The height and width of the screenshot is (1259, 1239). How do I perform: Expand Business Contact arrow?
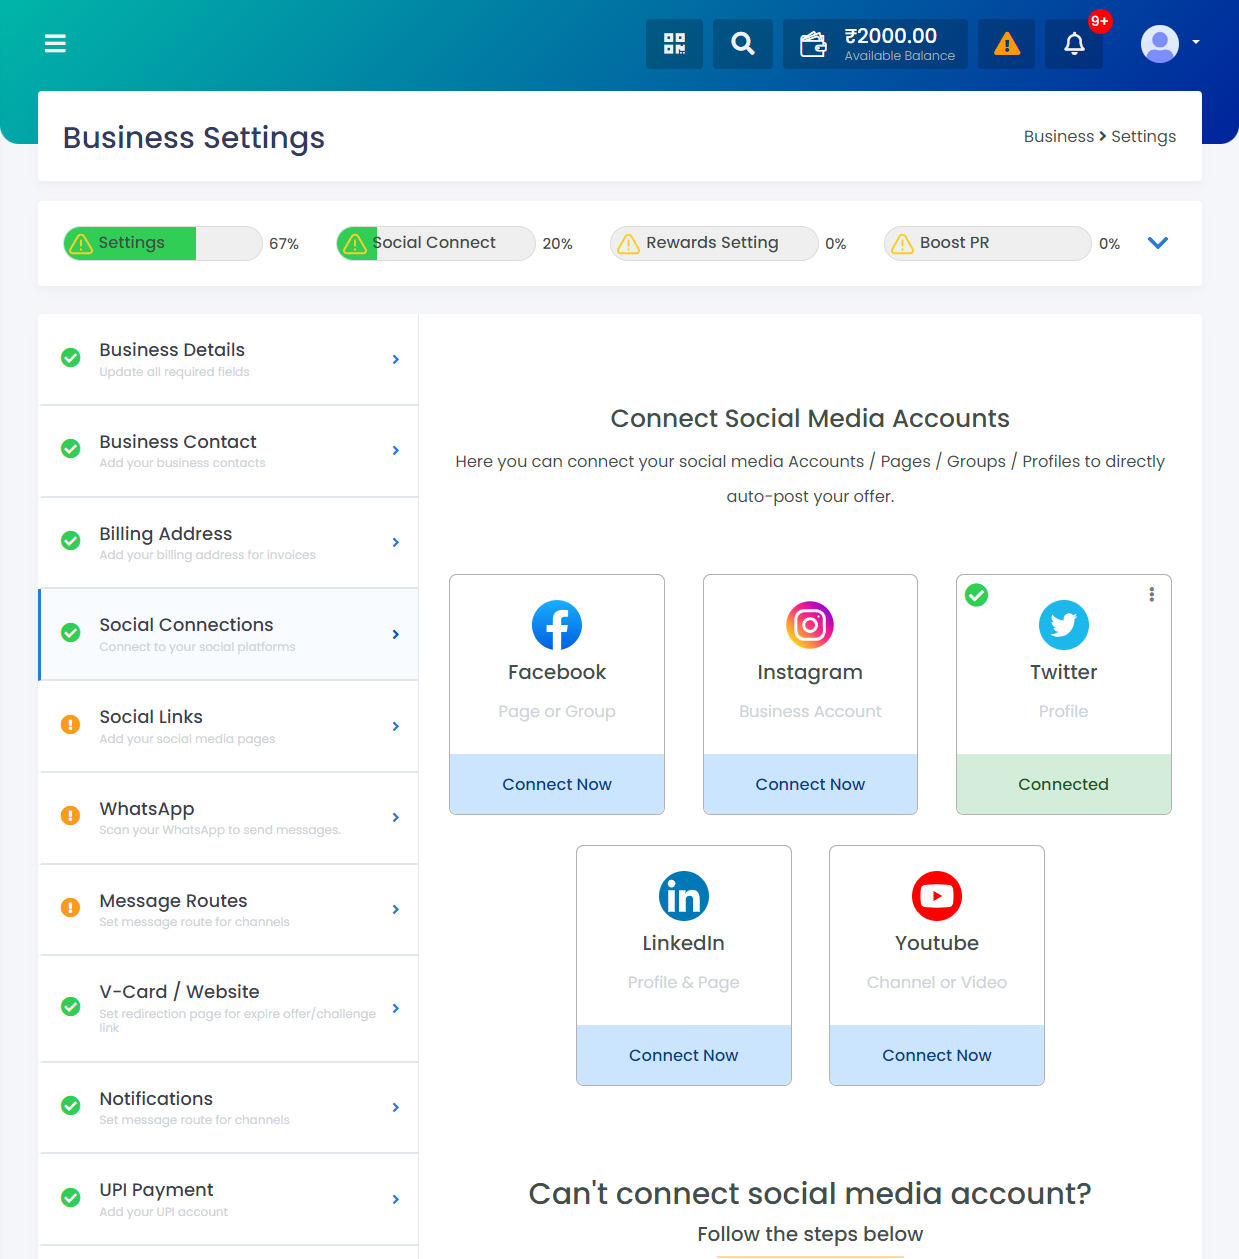tap(396, 450)
